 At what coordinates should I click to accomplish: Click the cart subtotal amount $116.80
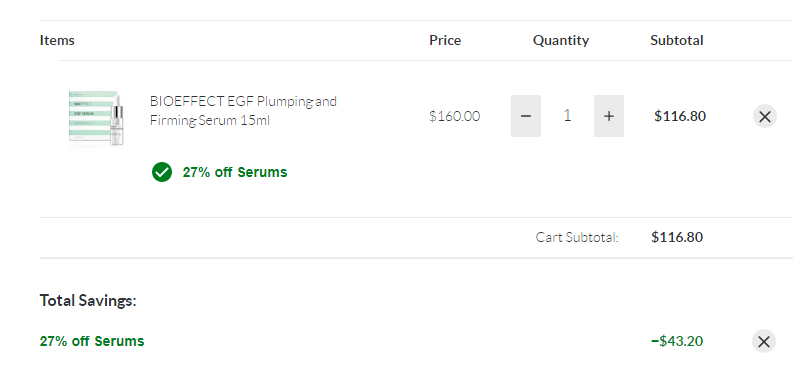tap(677, 237)
